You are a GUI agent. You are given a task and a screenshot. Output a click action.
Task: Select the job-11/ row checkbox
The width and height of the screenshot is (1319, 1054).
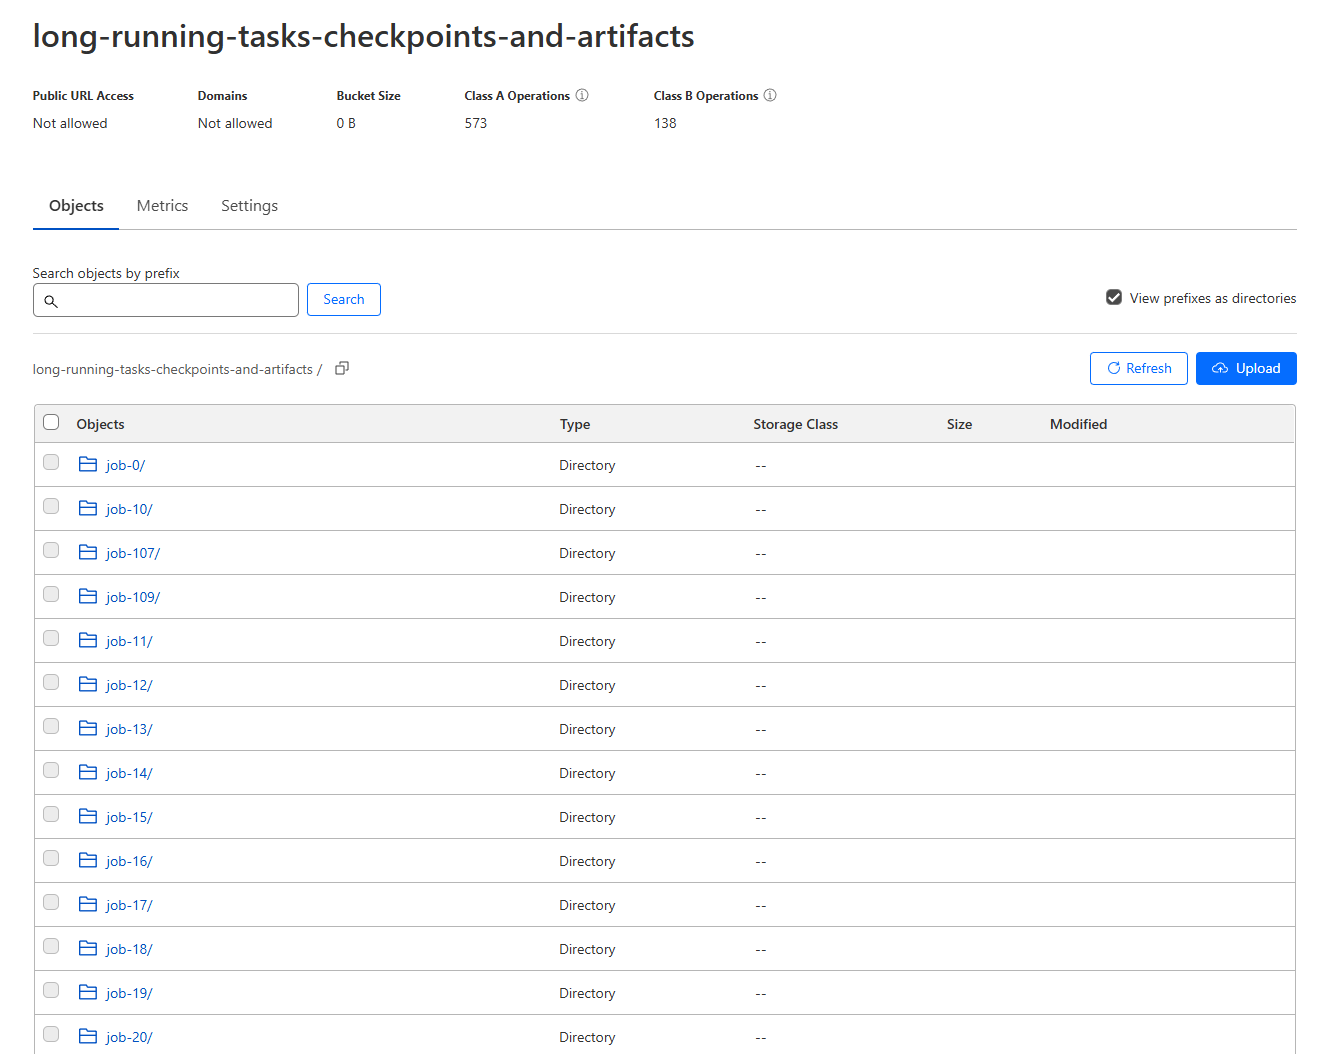51,638
